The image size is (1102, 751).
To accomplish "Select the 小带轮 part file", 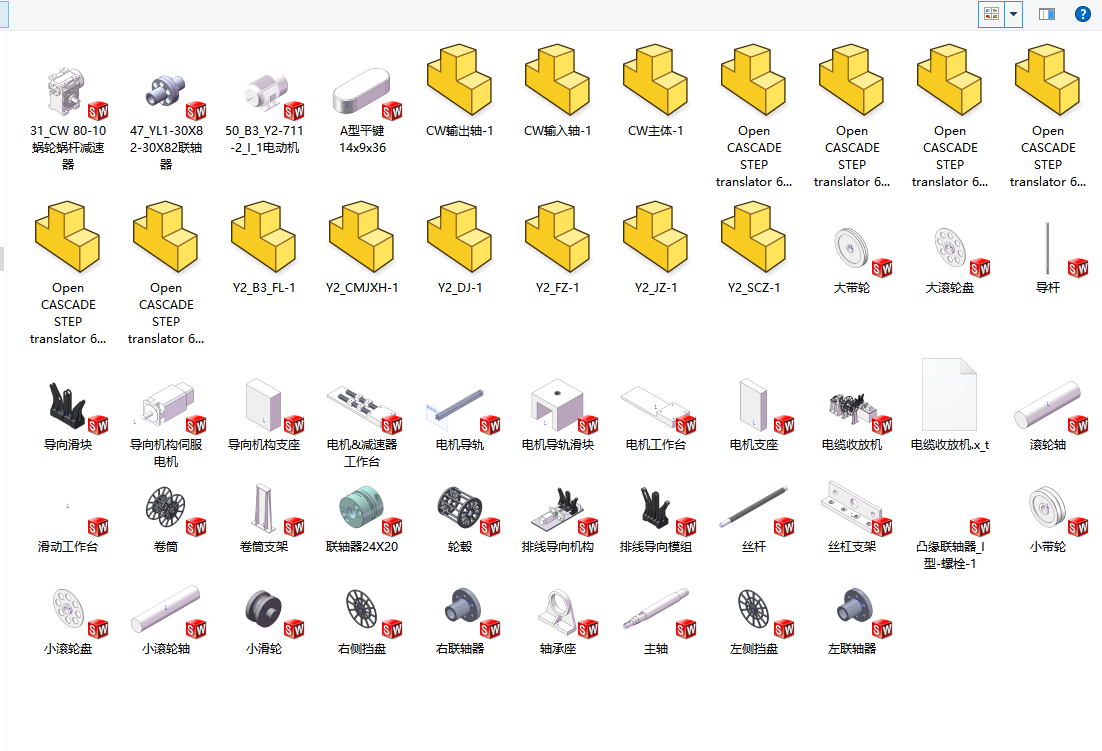I will click(1048, 509).
